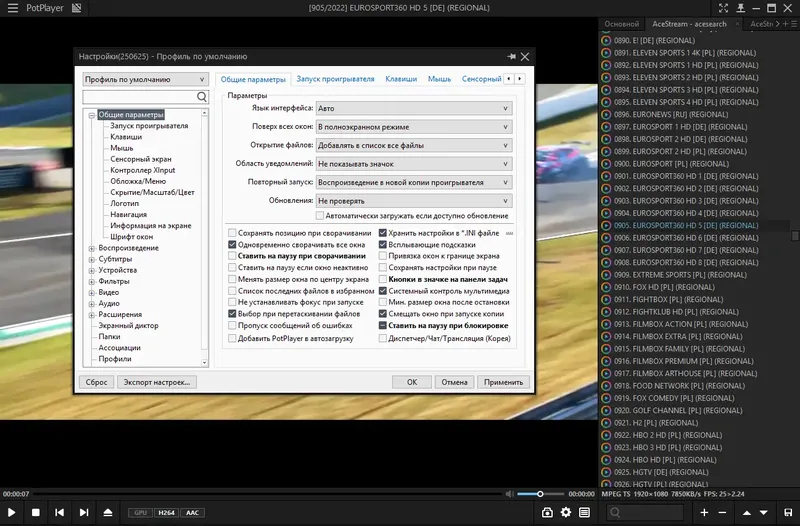The width and height of the screenshot is (800, 526).
Task: Click the Play button in the control bar
Action: tap(12, 513)
